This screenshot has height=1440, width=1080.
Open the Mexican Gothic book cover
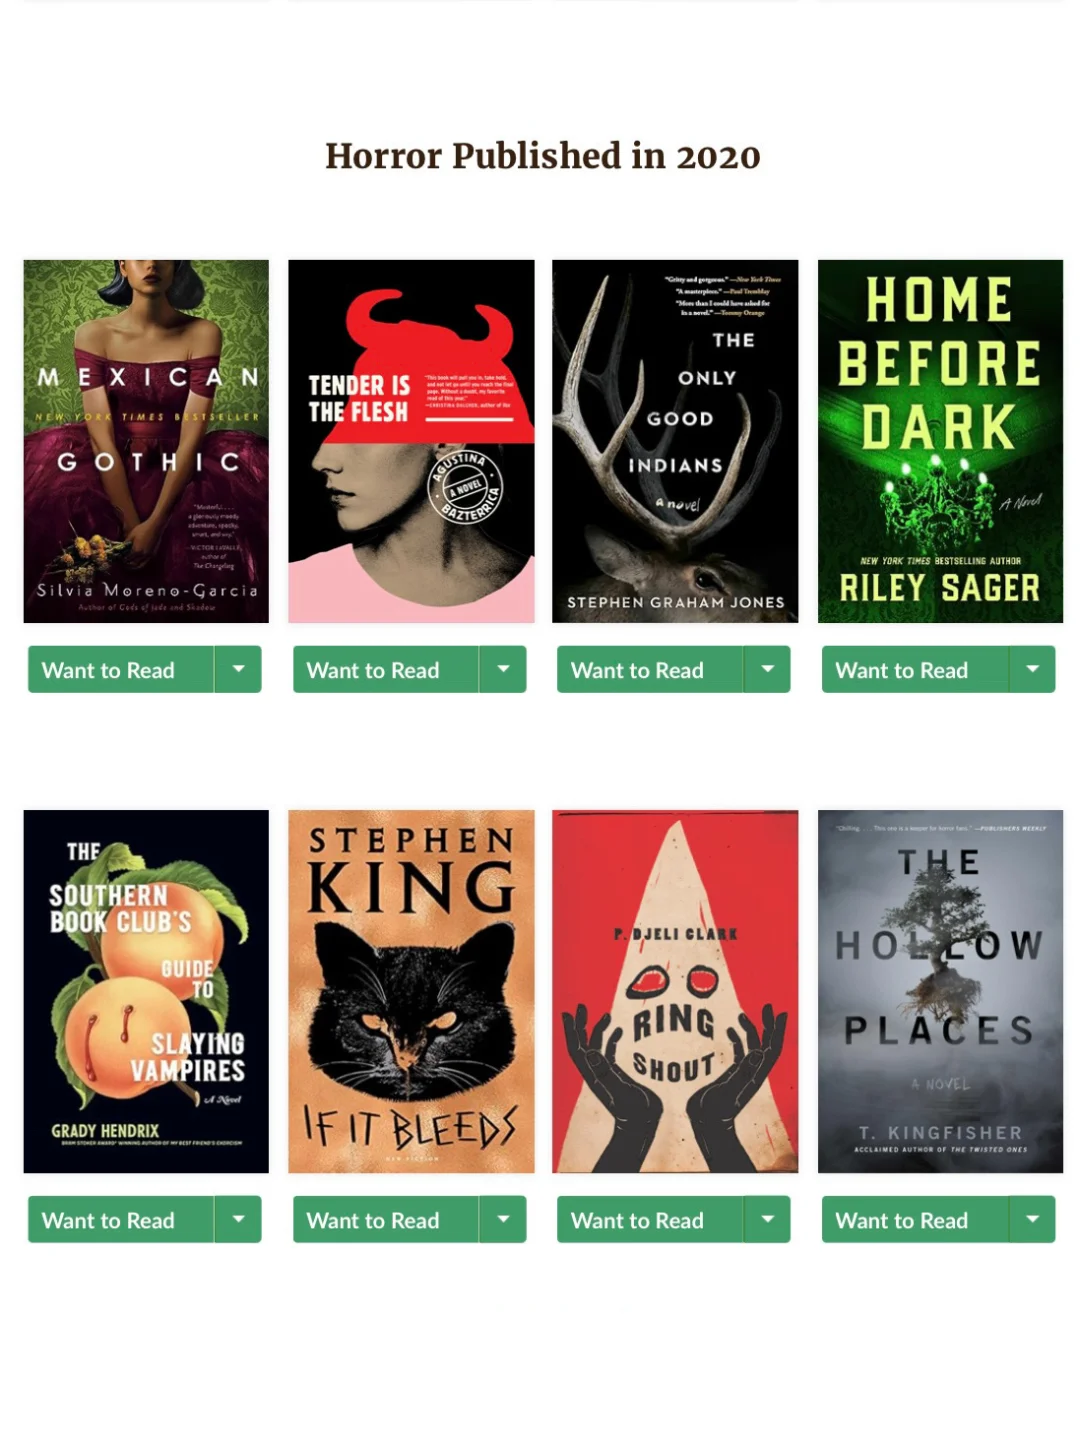click(x=146, y=441)
